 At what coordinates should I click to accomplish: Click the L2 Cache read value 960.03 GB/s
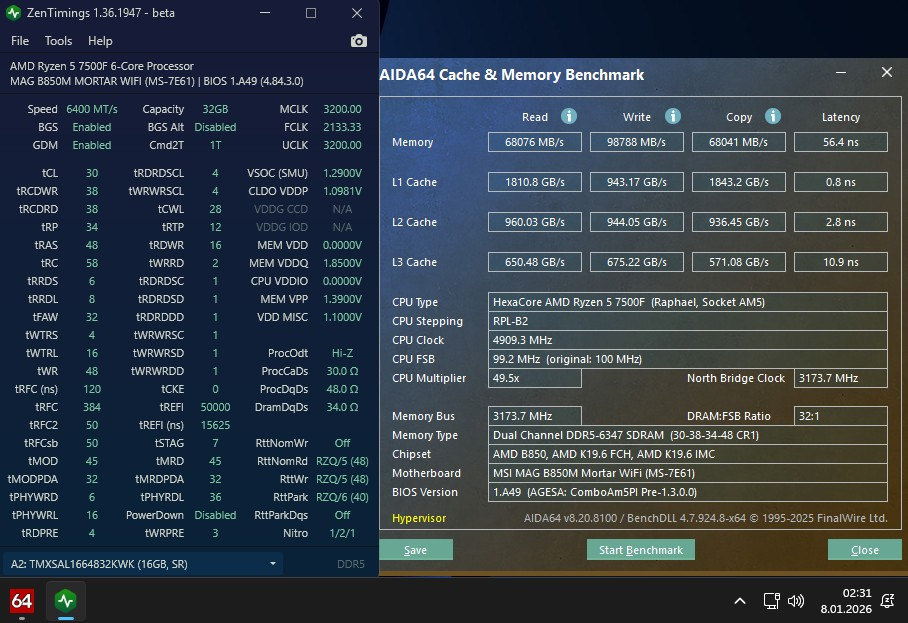(534, 222)
